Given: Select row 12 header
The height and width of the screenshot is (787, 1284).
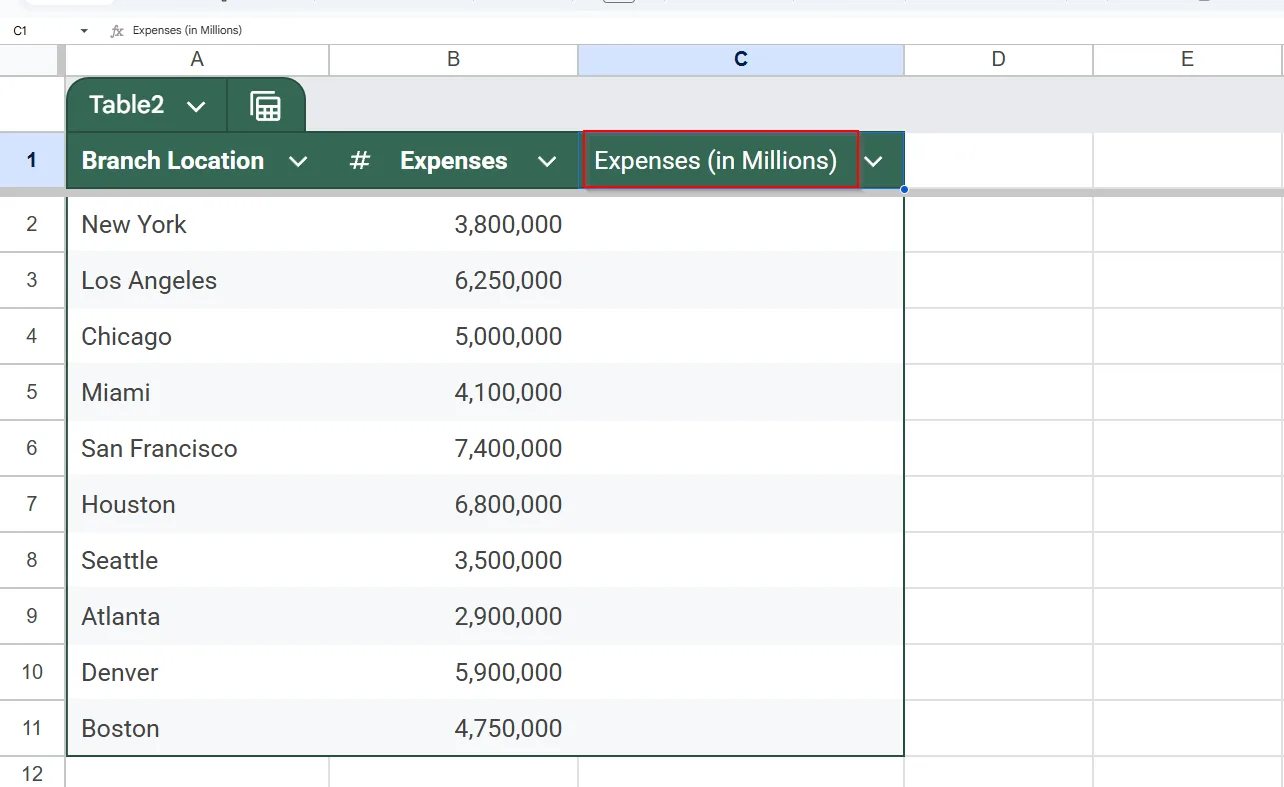Looking at the screenshot, I should click(x=32, y=774).
